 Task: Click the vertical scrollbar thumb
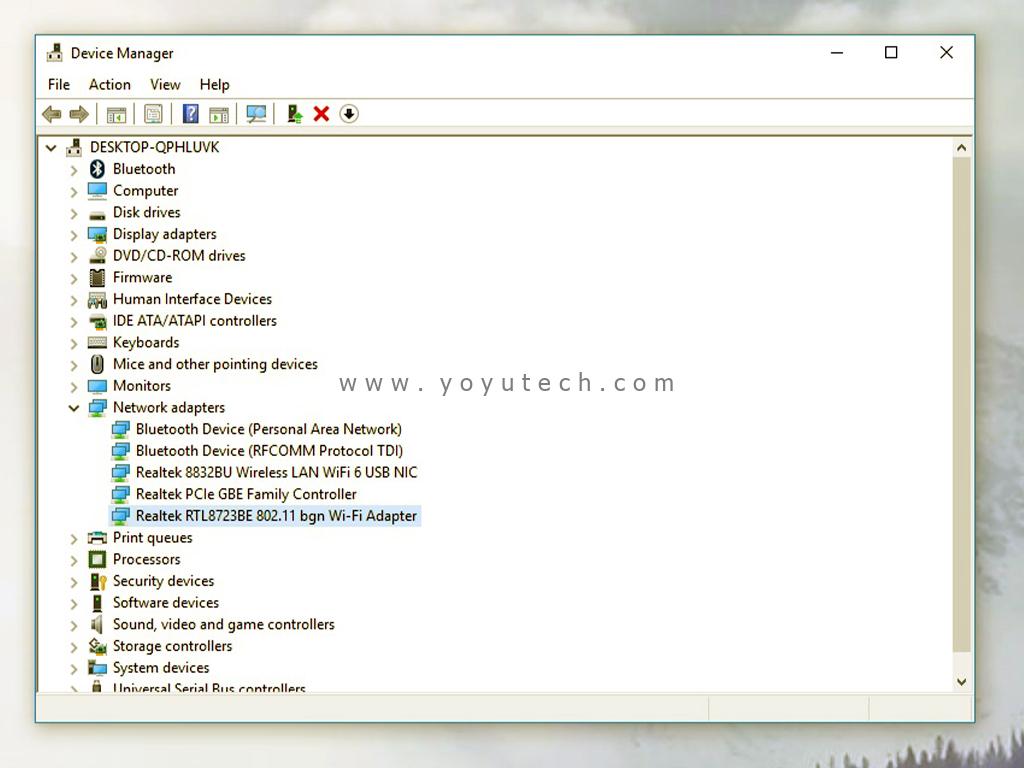click(x=961, y=404)
